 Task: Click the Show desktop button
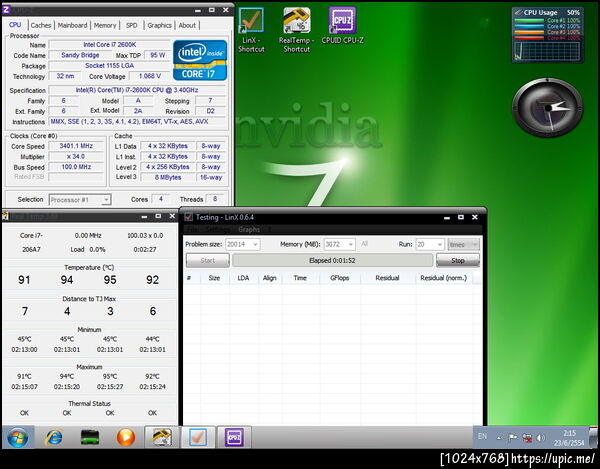click(x=593, y=437)
